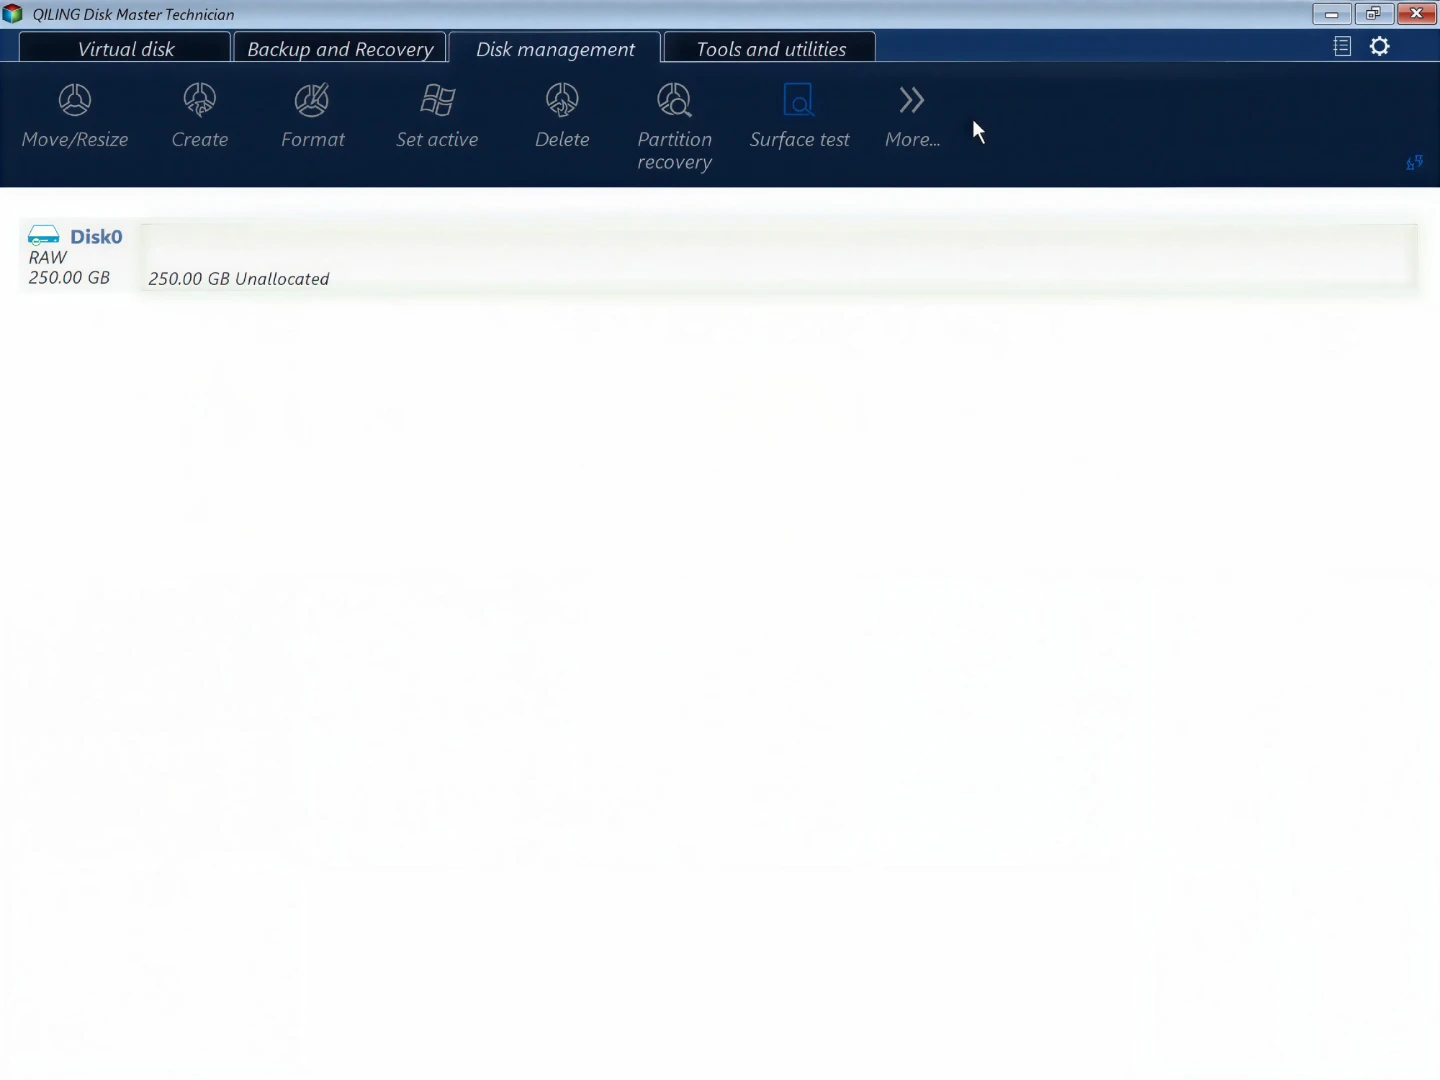Click the QILING app logo in title bar
The width and height of the screenshot is (1440, 1080).
click(12, 14)
